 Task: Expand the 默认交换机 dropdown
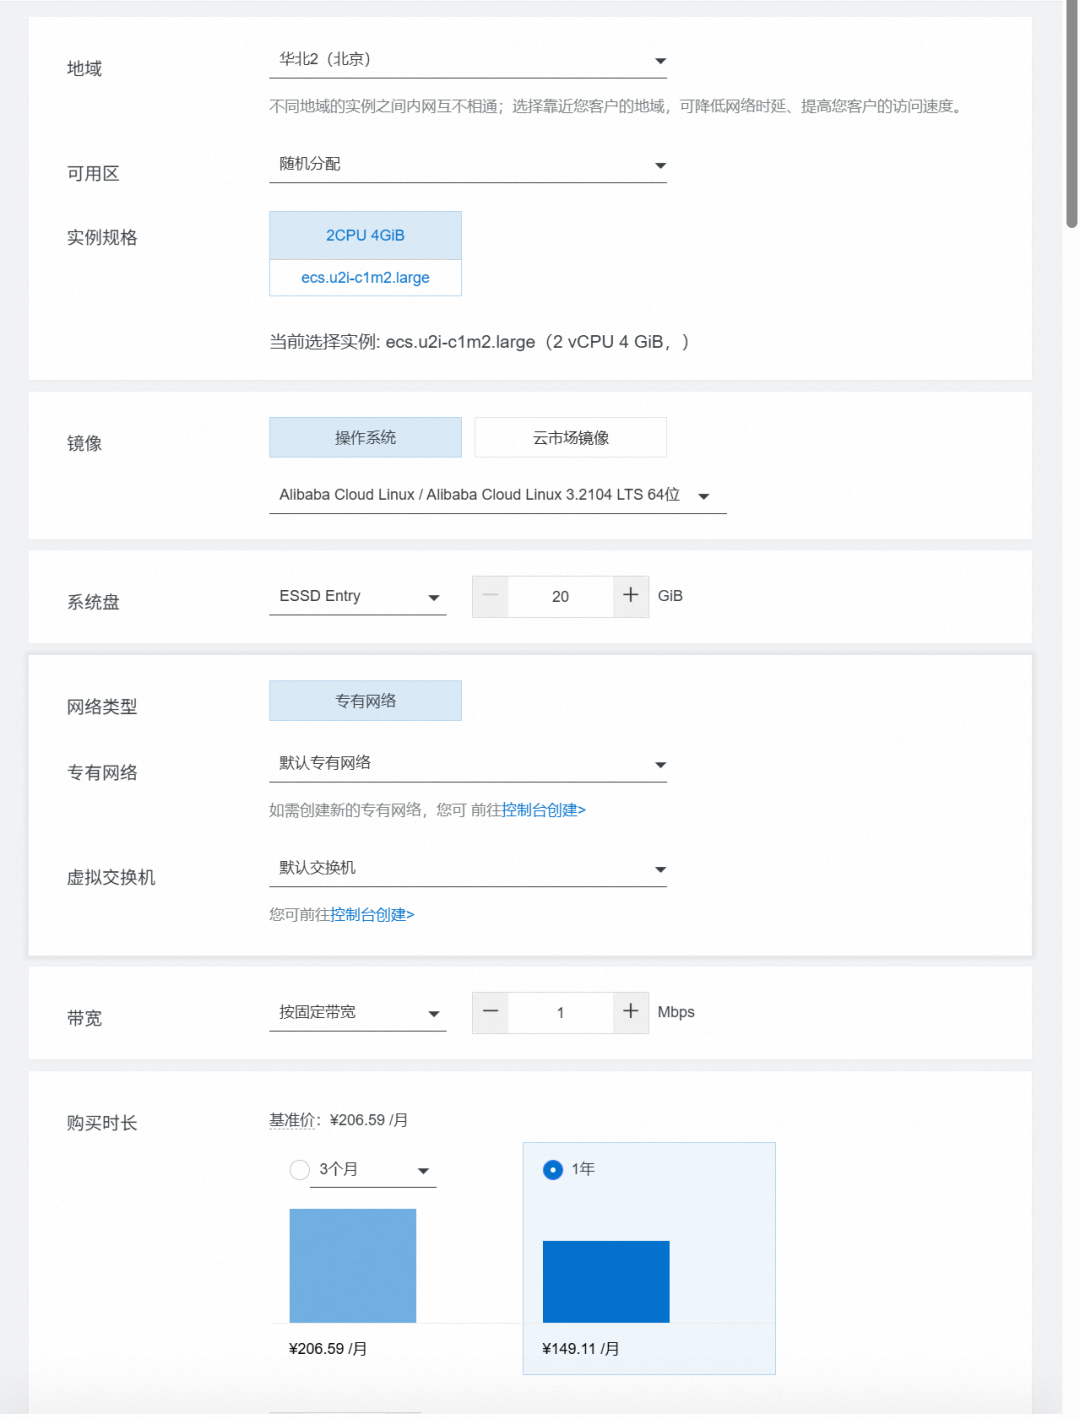[x=467, y=869]
